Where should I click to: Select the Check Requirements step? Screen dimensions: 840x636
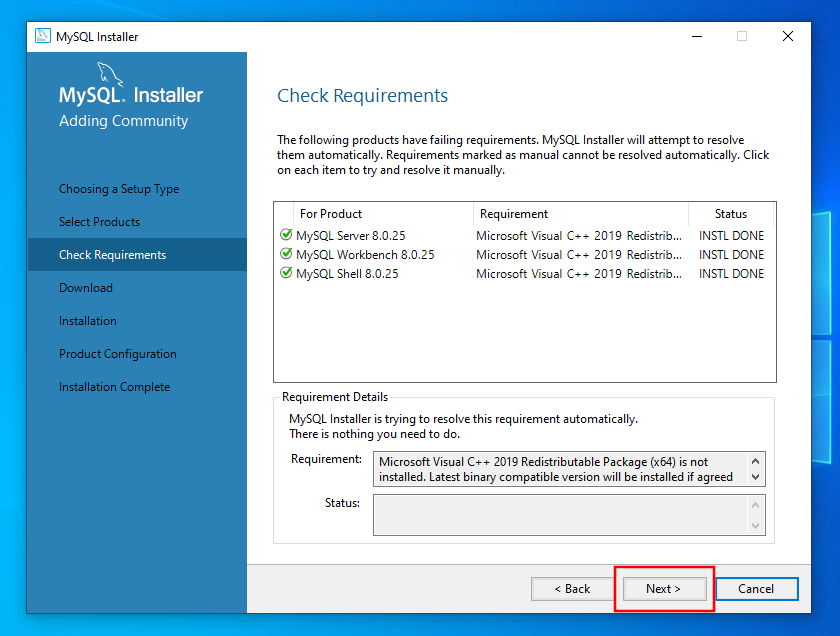(x=137, y=255)
